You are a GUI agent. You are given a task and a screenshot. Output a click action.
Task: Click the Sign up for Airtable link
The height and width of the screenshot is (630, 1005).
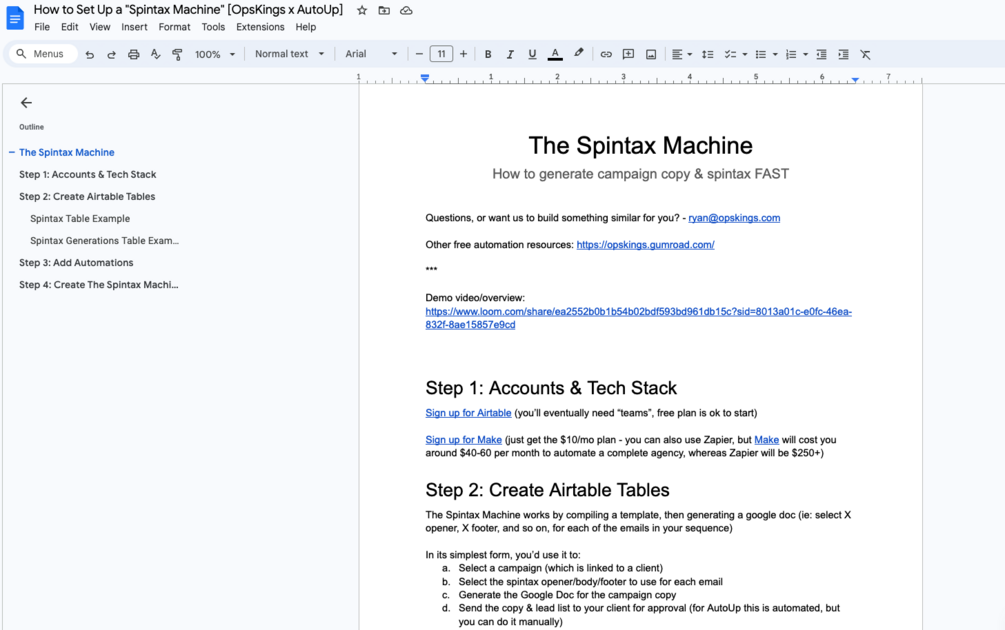(469, 413)
